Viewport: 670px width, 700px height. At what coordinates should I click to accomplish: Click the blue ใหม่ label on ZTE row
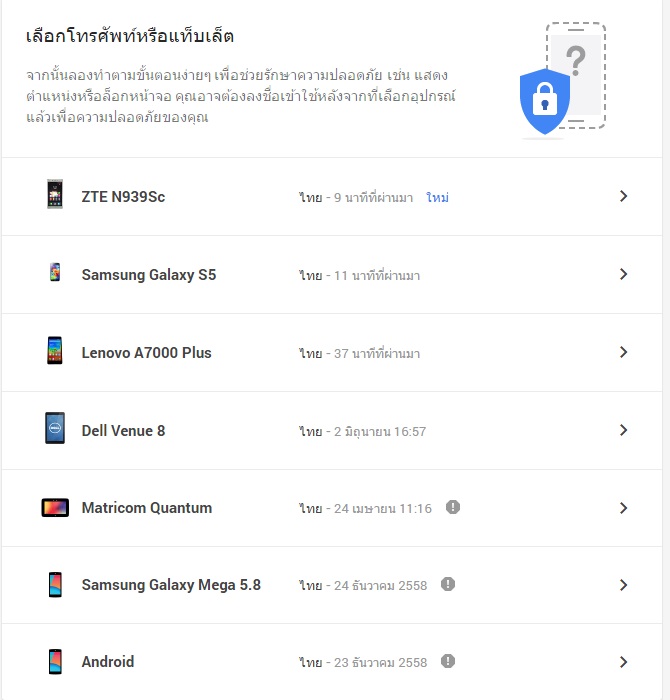pos(437,197)
